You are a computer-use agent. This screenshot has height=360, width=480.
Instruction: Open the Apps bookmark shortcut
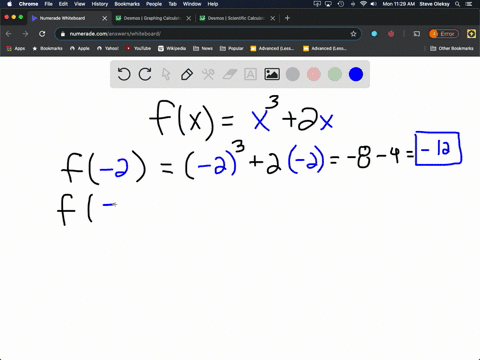[16, 48]
